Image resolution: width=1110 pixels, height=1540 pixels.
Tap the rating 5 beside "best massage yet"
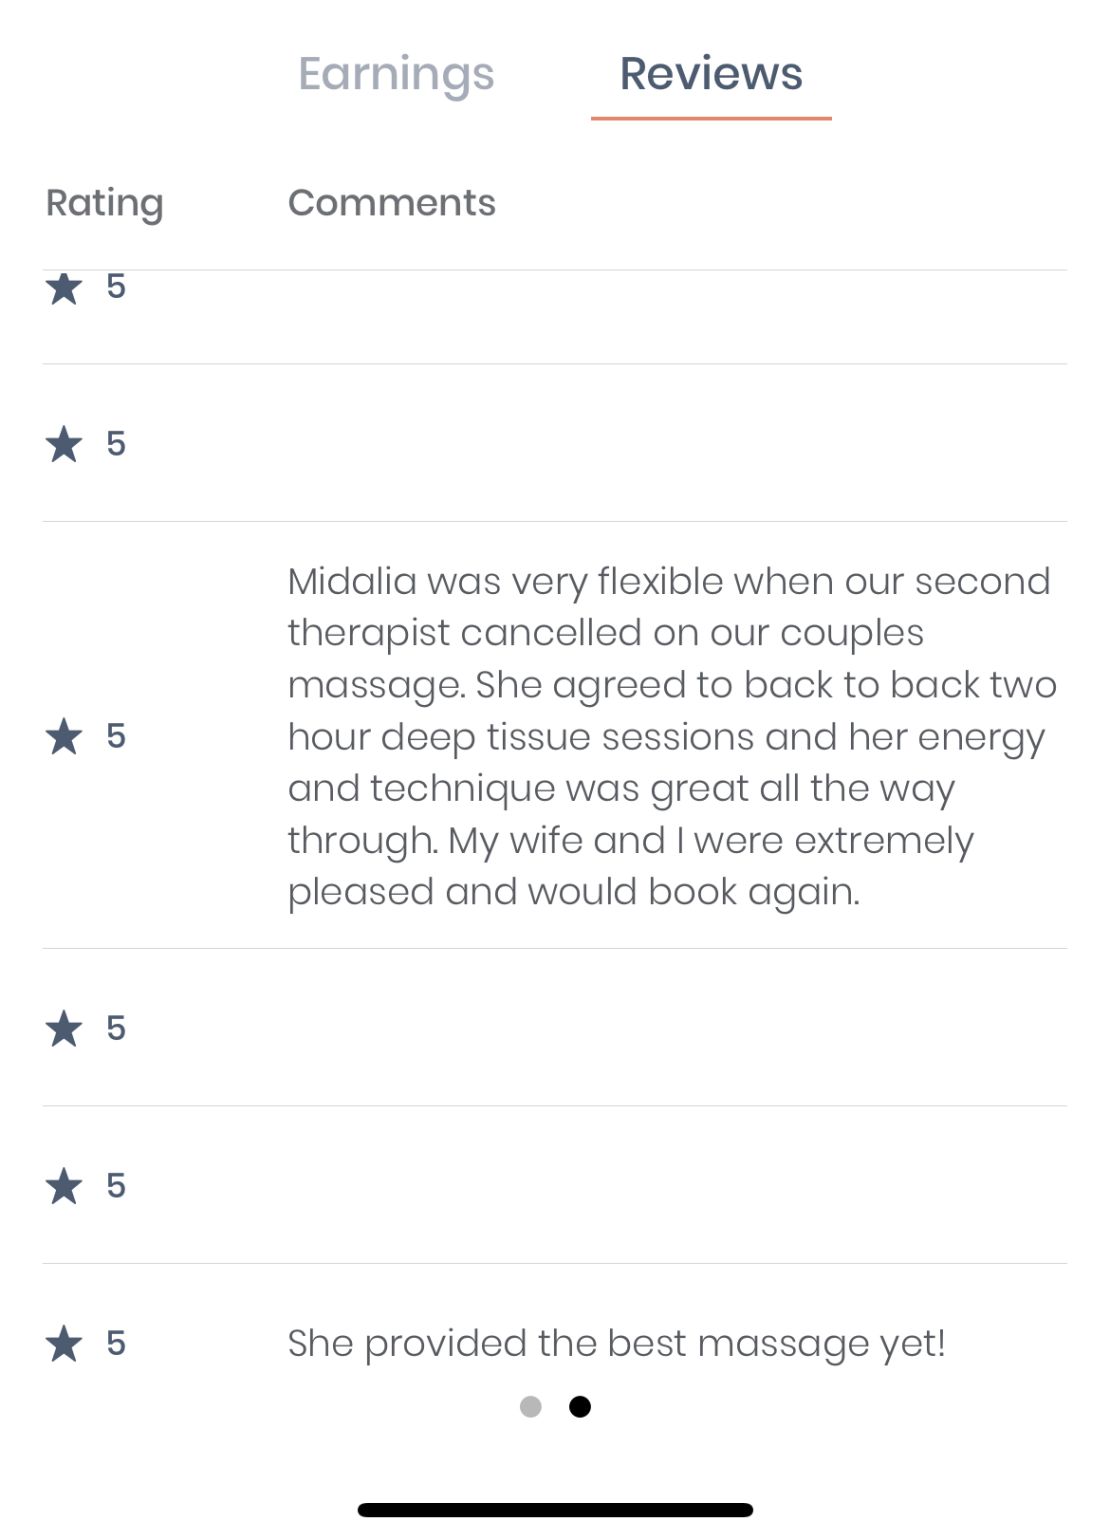(116, 1343)
